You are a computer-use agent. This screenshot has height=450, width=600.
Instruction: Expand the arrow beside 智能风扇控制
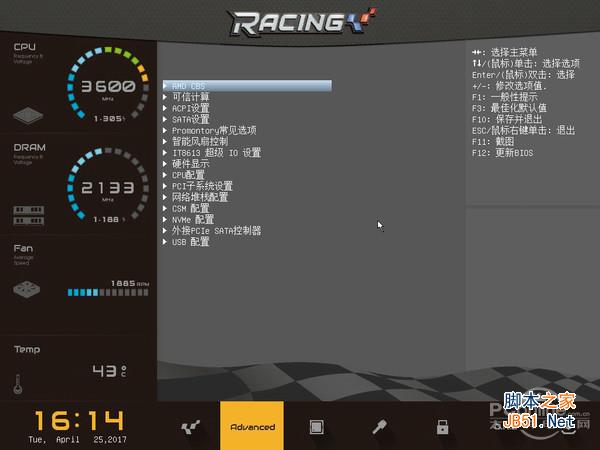(x=165, y=141)
